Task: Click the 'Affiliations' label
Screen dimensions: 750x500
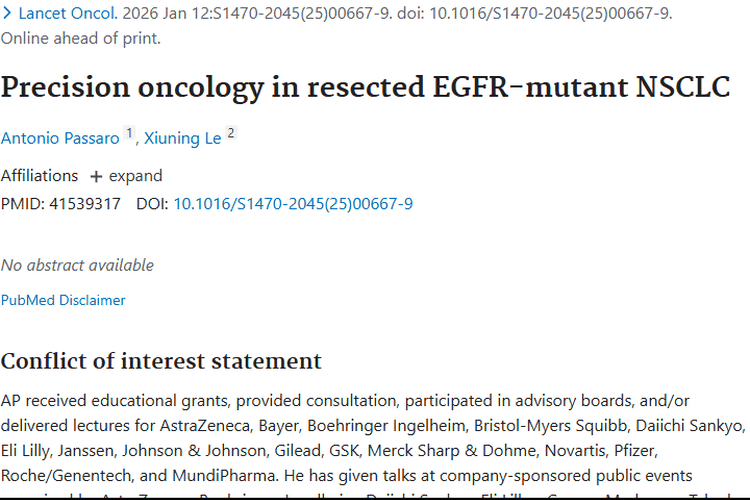Action: (x=39, y=176)
